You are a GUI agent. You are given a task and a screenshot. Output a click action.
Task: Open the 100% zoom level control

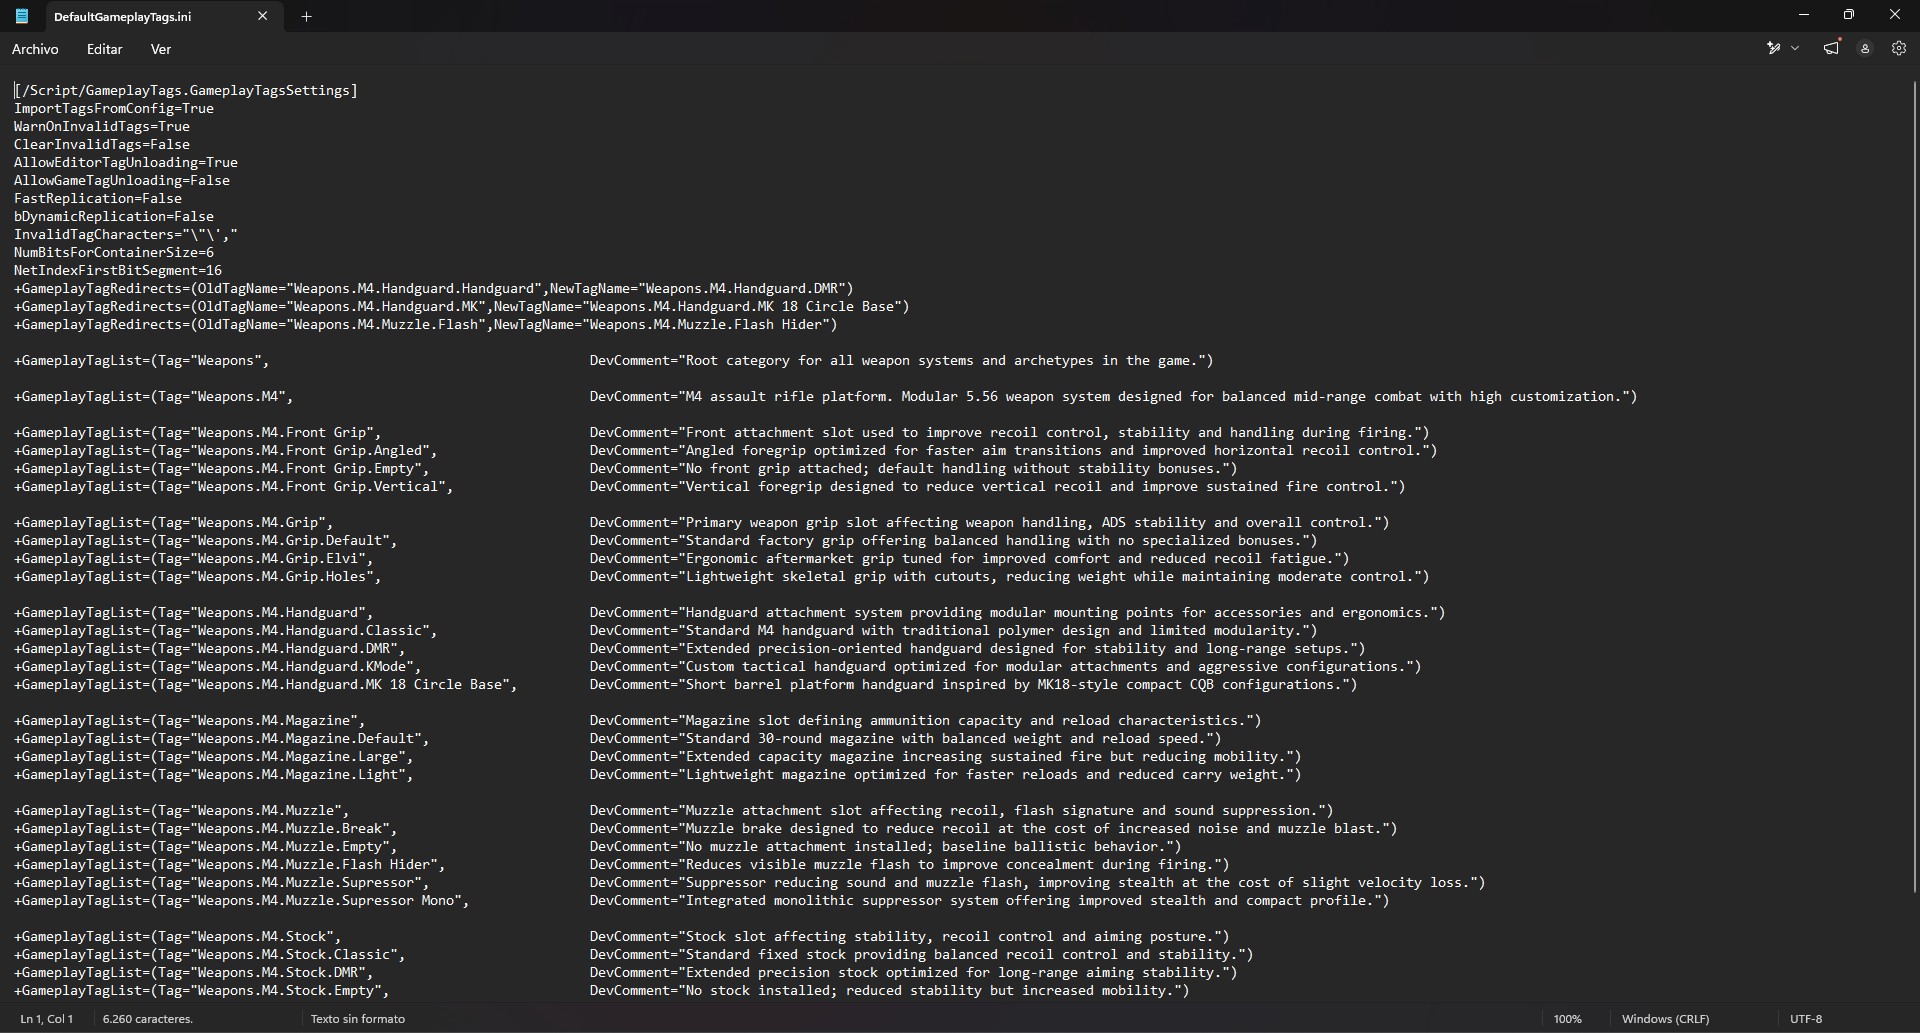click(x=1568, y=1019)
